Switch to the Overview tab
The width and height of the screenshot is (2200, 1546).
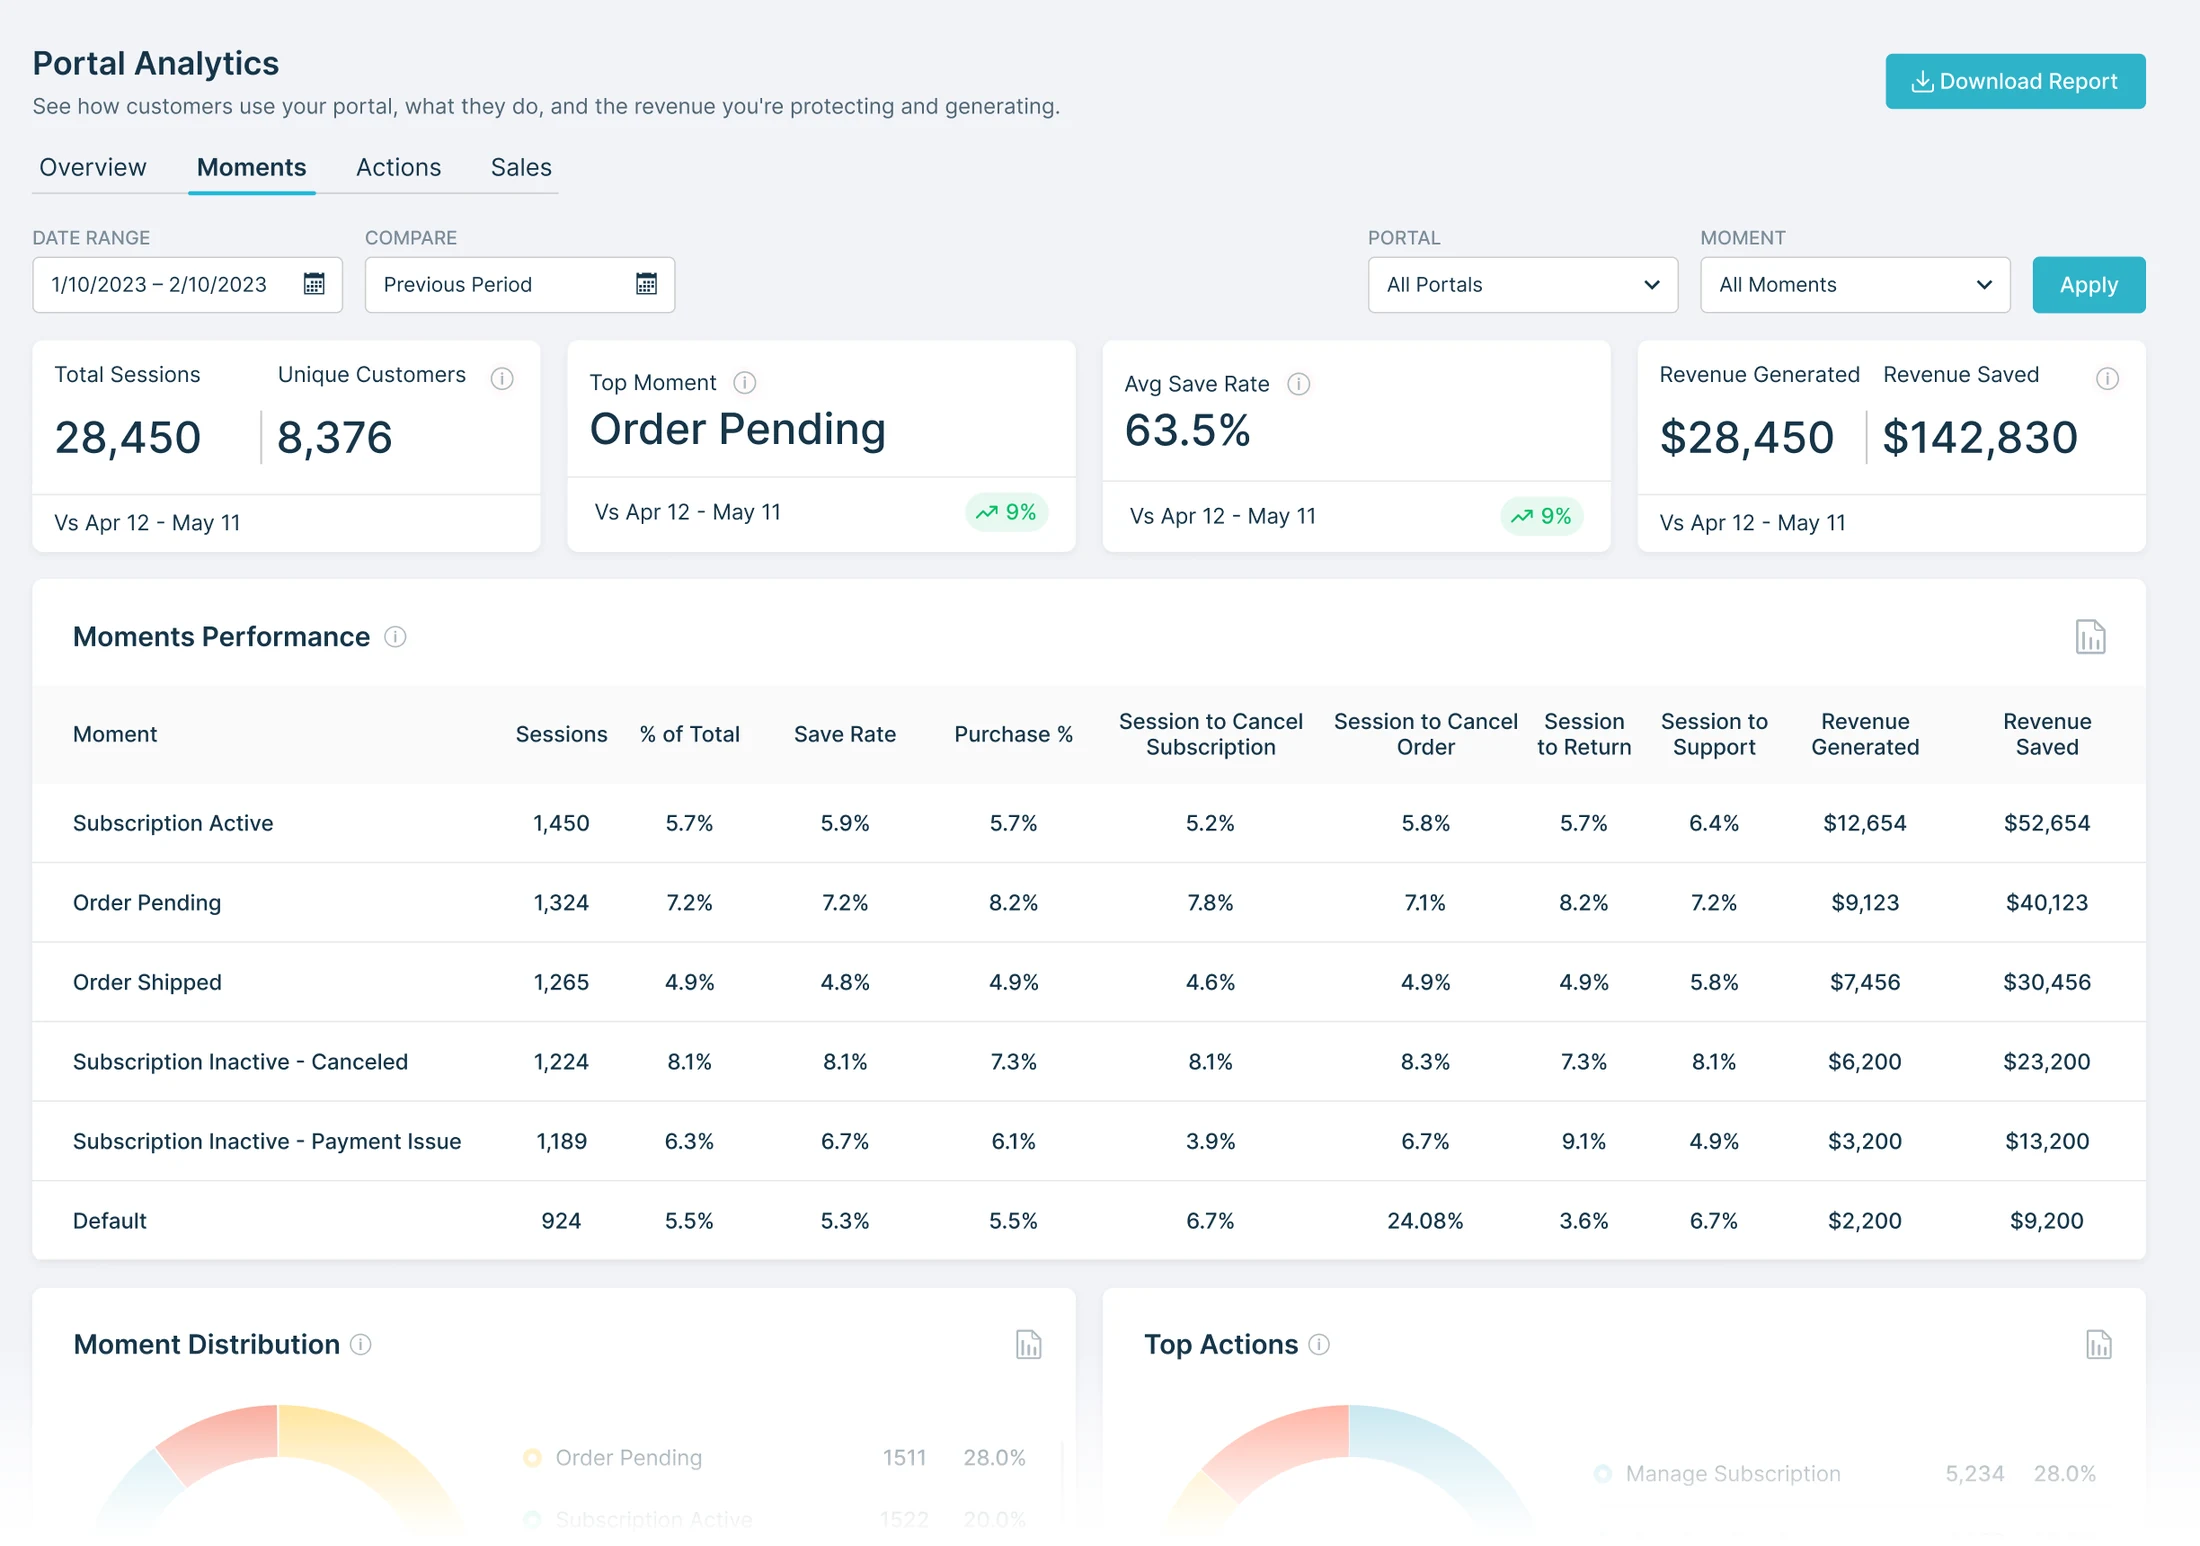[x=93, y=167]
